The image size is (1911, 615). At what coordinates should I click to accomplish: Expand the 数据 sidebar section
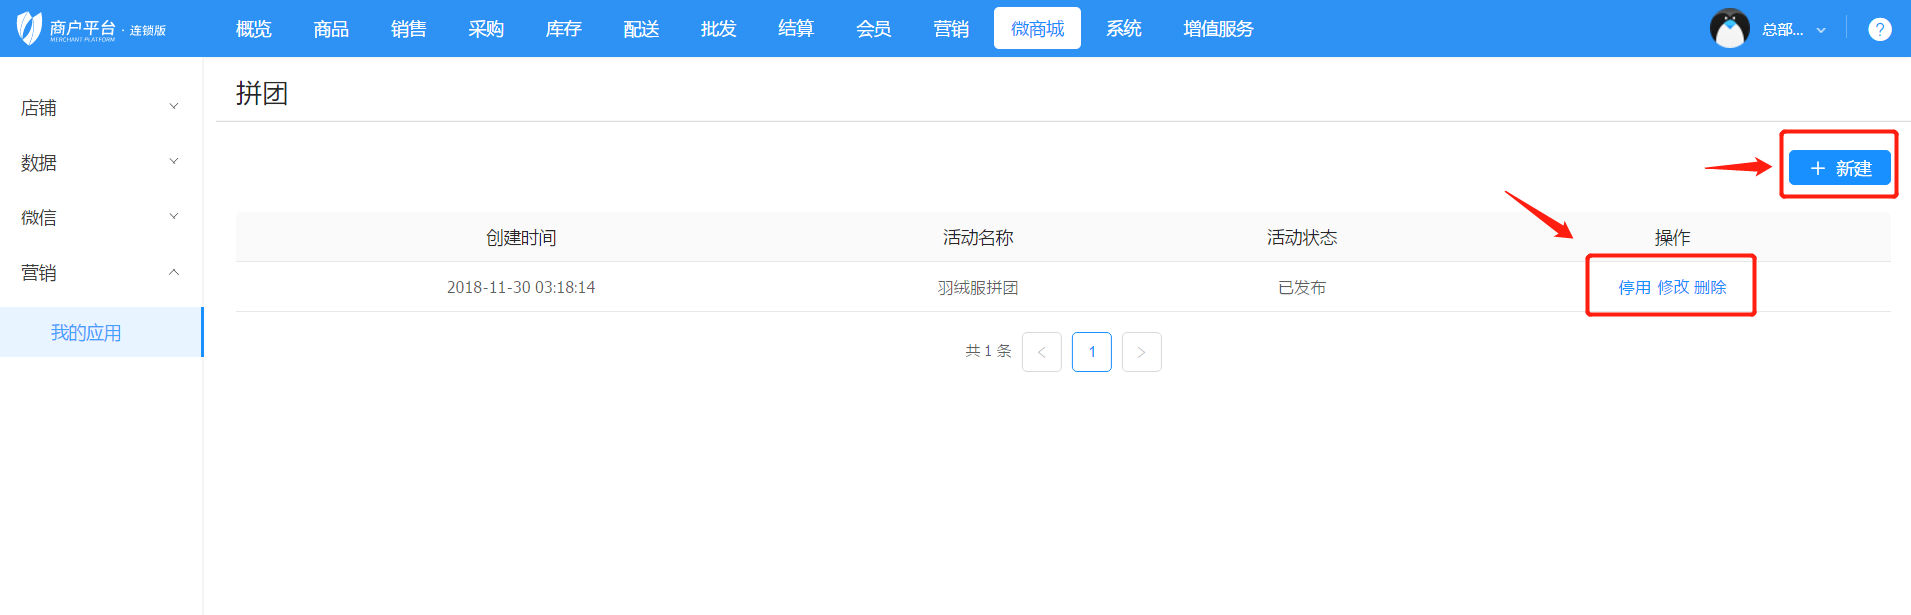100,162
